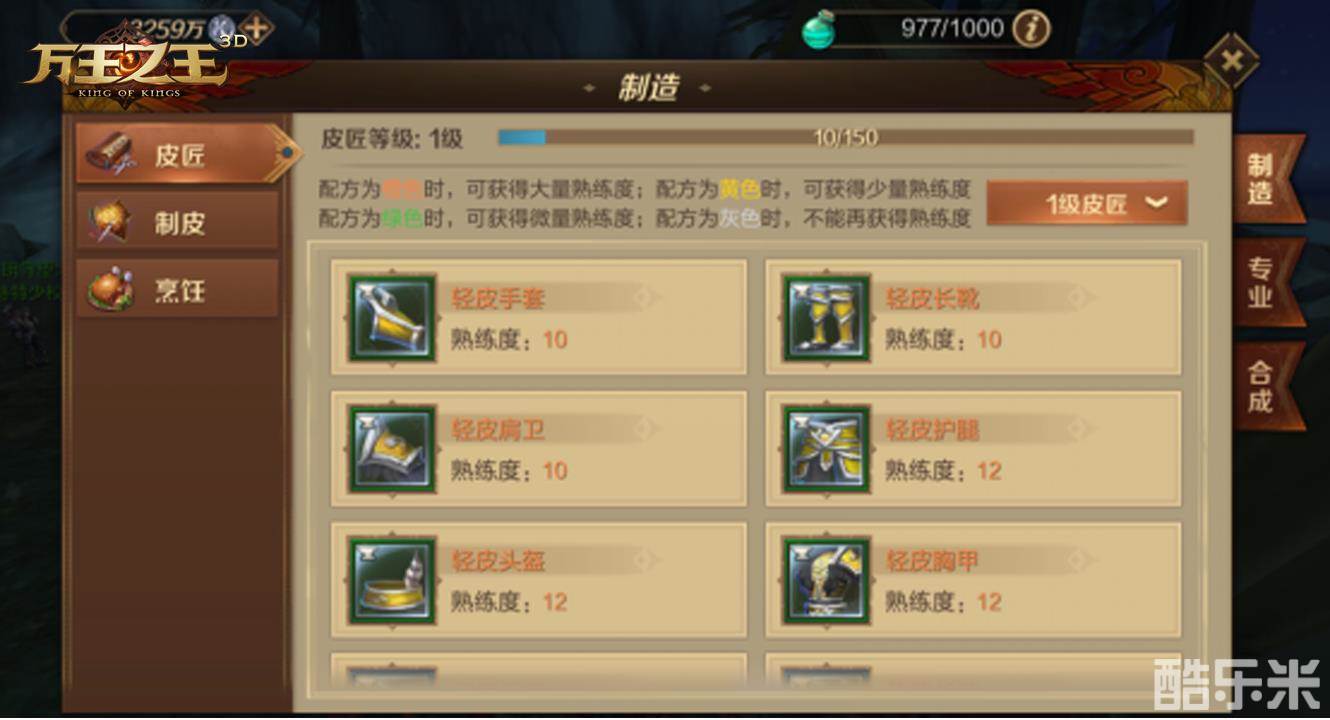This screenshot has width=1330, height=720.
Task: Choose the 轻皮护腿 leg armor icon
Action: (826, 449)
